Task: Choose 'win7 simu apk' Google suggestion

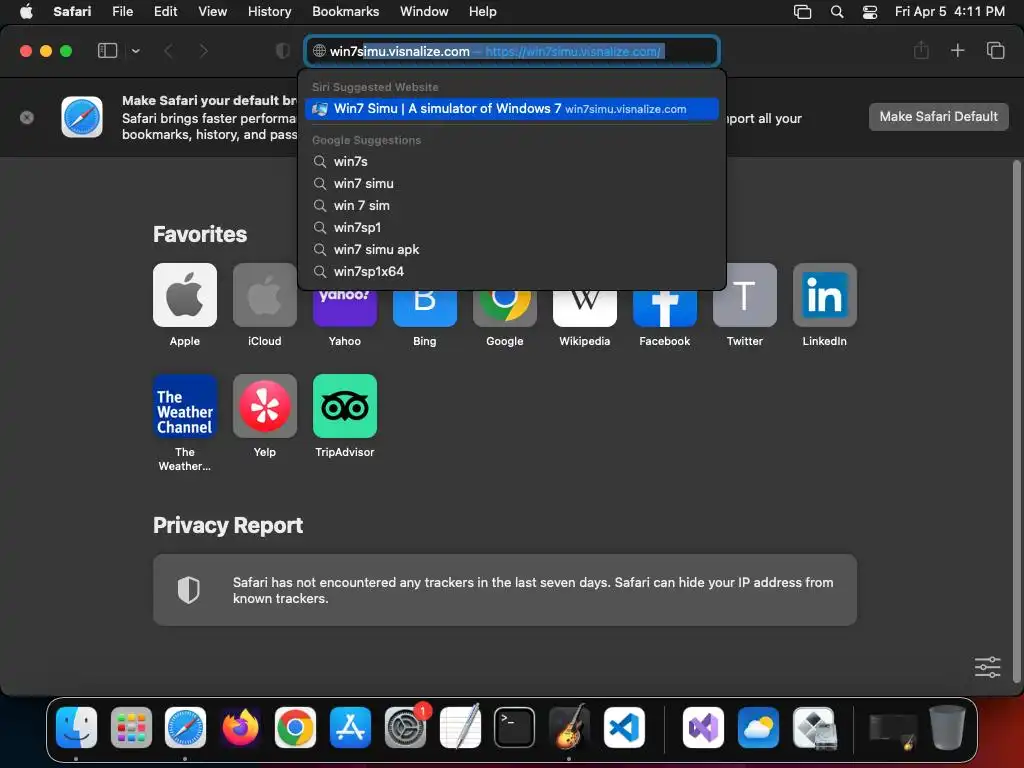Action: pyautogui.click(x=512, y=249)
